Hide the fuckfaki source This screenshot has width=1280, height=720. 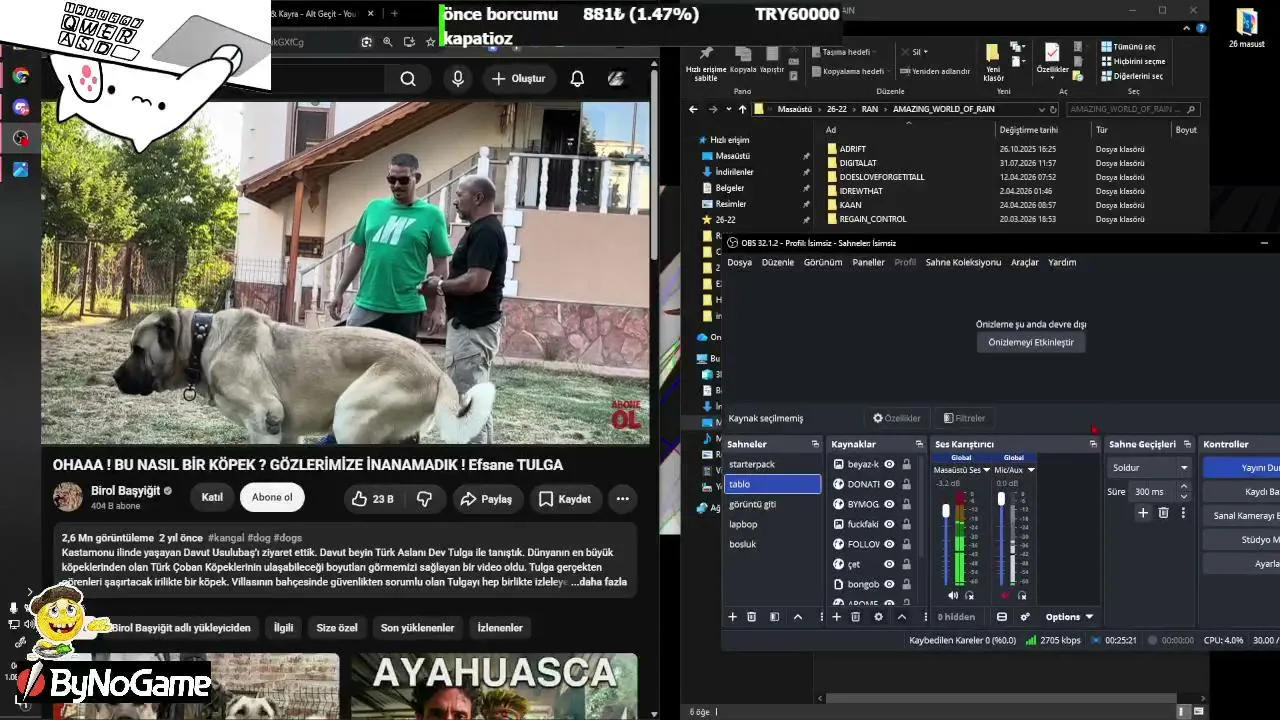pos(889,524)
